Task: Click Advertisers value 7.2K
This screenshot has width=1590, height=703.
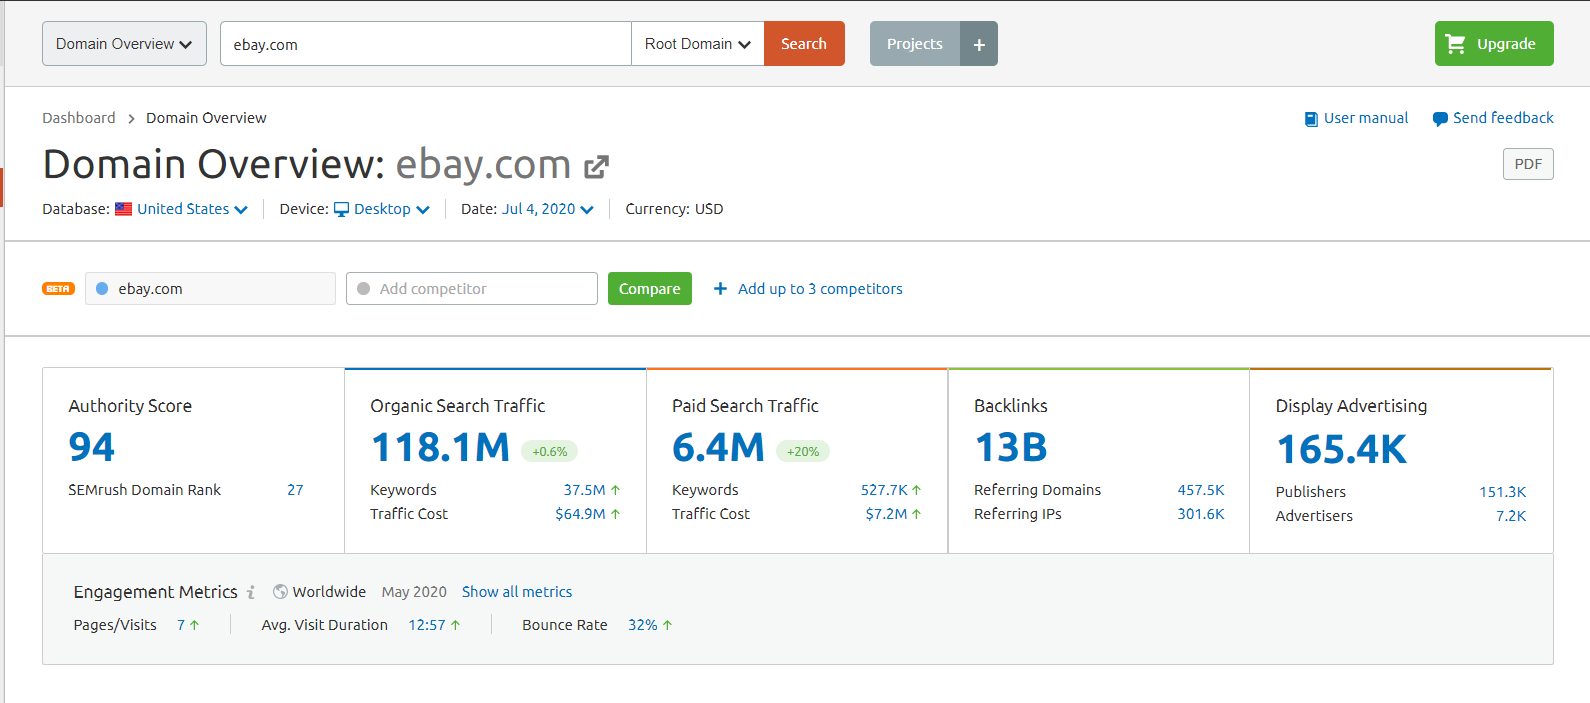Action: coord(1511,516)
